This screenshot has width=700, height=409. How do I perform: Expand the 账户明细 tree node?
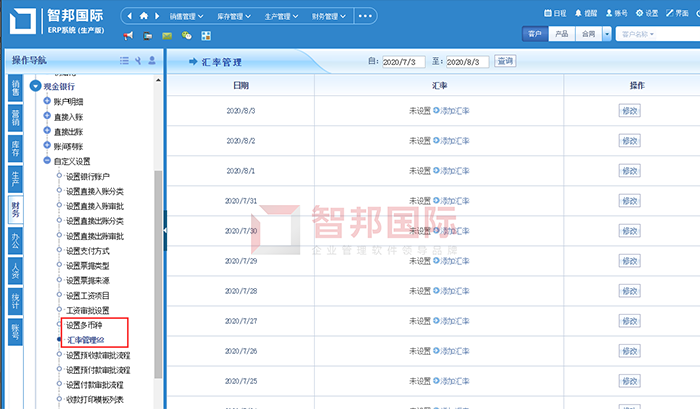(46, 102)
